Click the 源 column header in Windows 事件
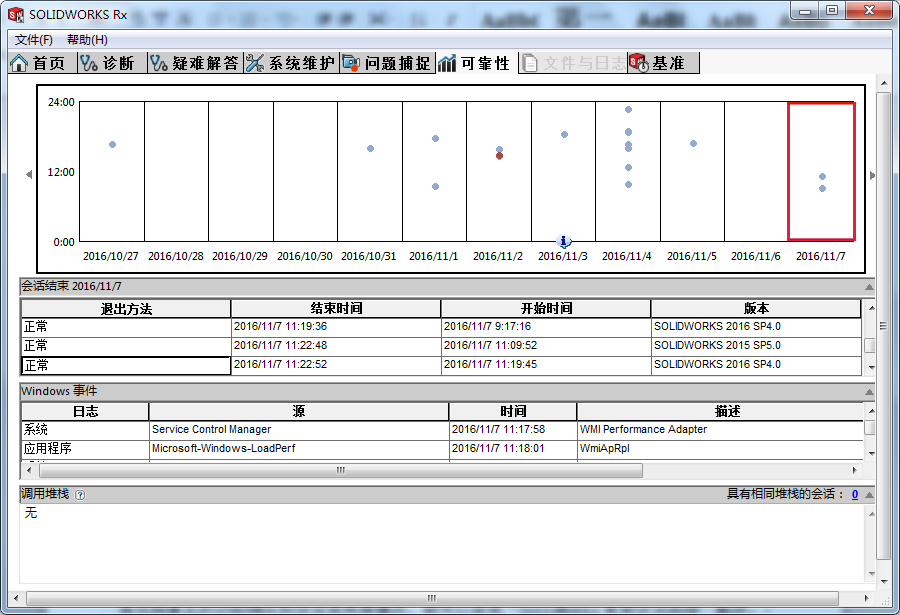 click(299, 412)
